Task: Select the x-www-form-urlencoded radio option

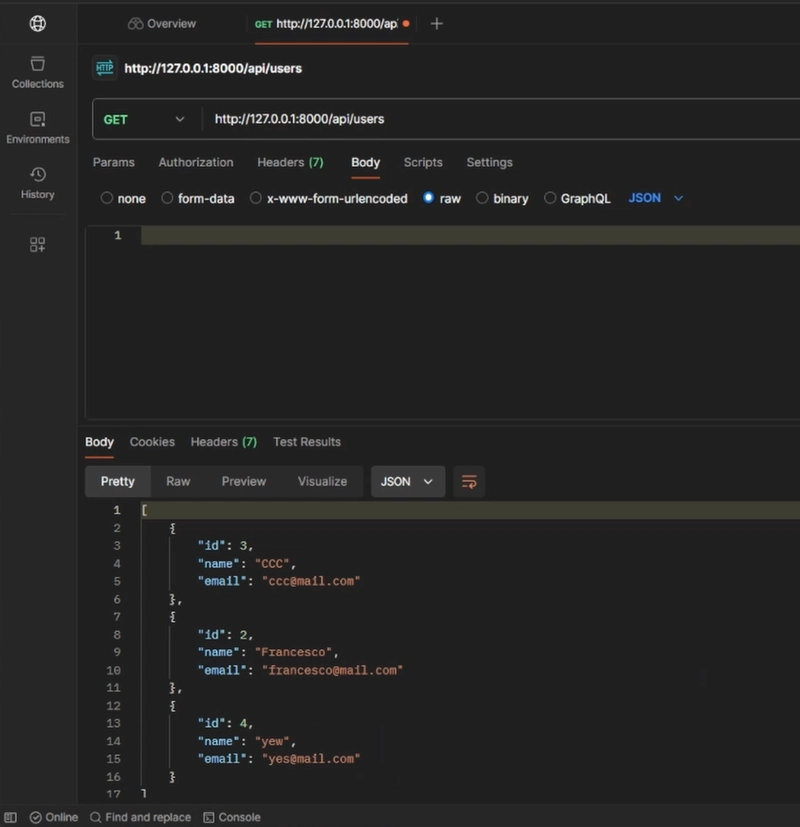Action: point(255,198)
